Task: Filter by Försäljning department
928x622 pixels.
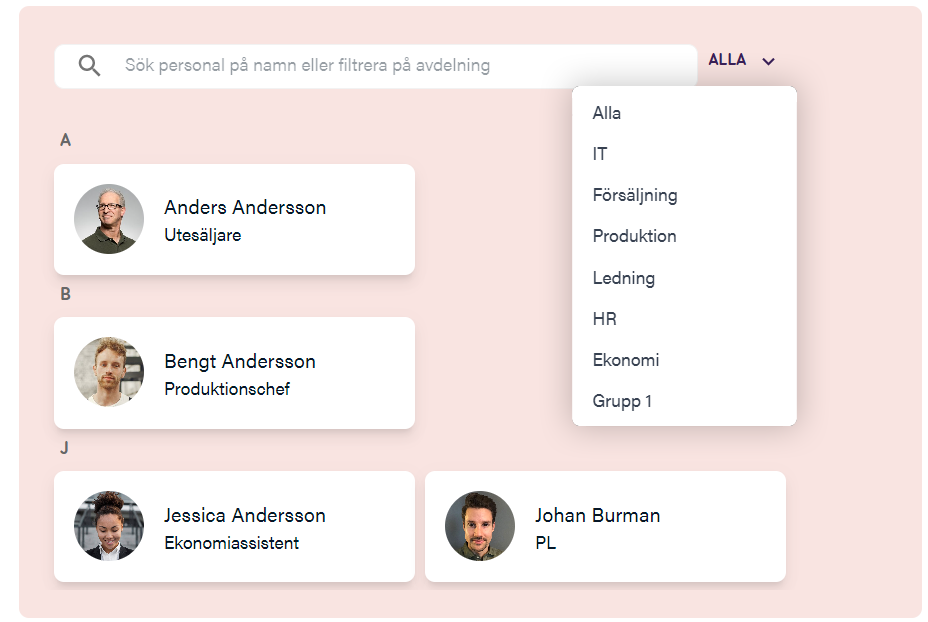Action: click(635, 195)
